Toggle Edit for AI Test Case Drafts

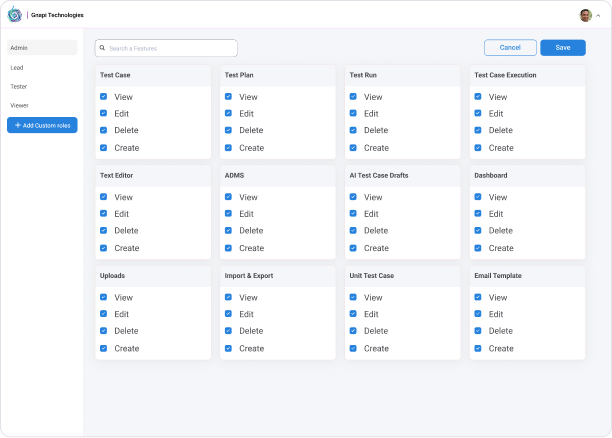pos(353,214)
